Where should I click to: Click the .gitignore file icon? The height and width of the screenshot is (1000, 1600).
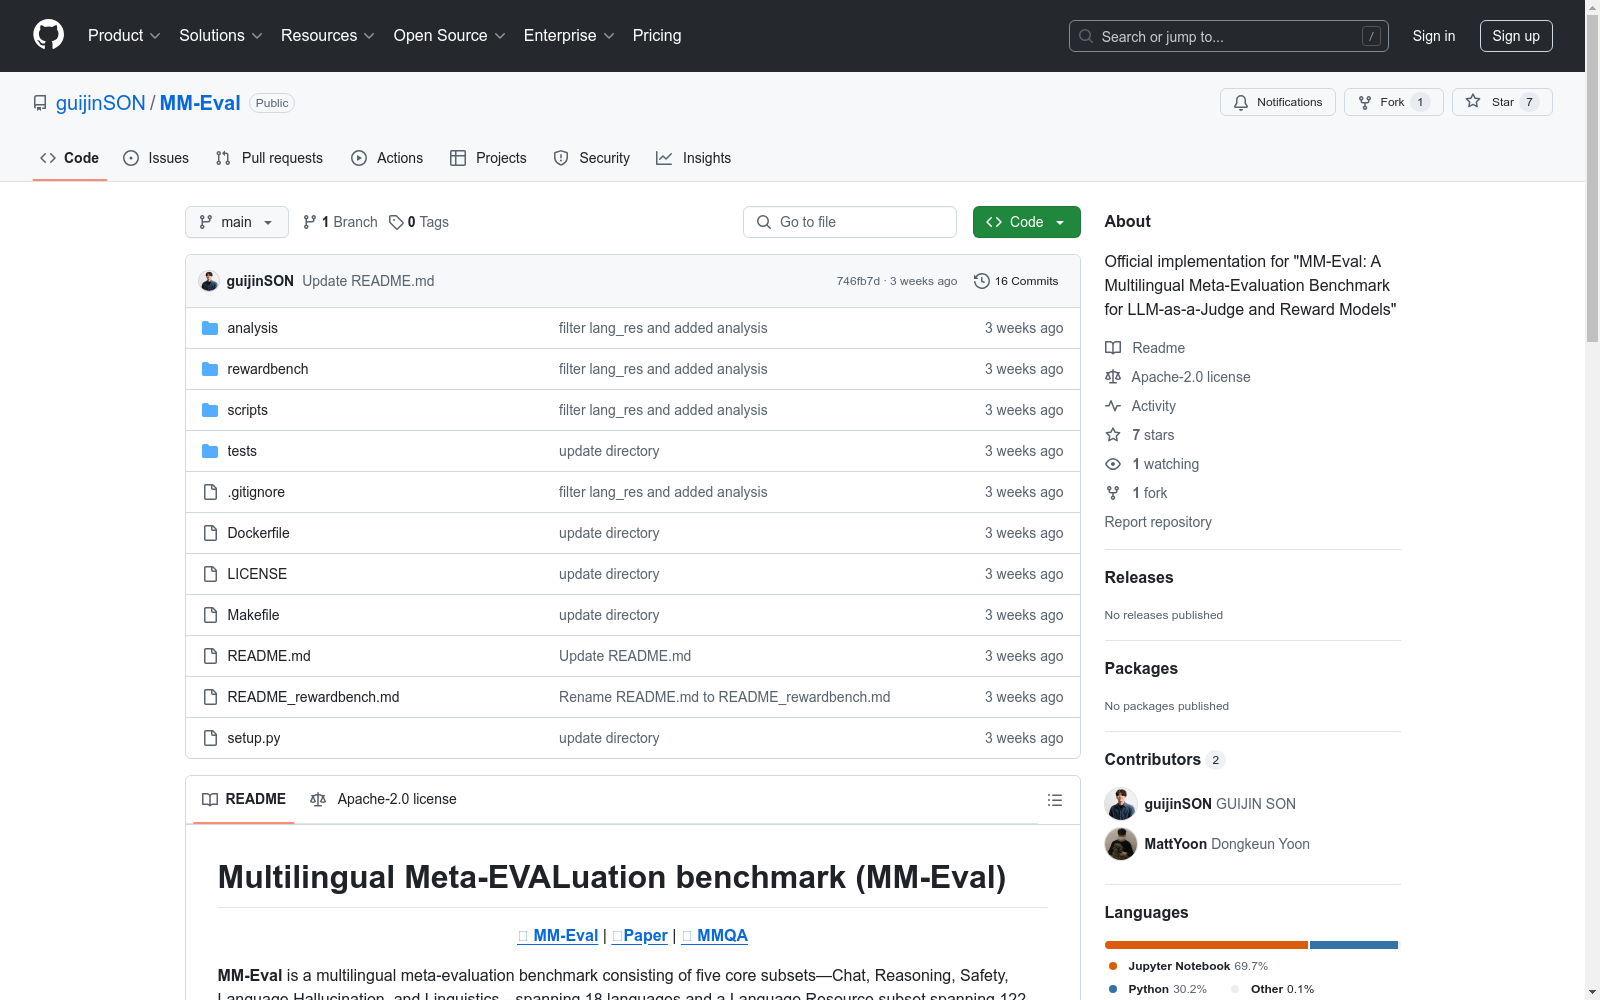[x=210, y=492]
